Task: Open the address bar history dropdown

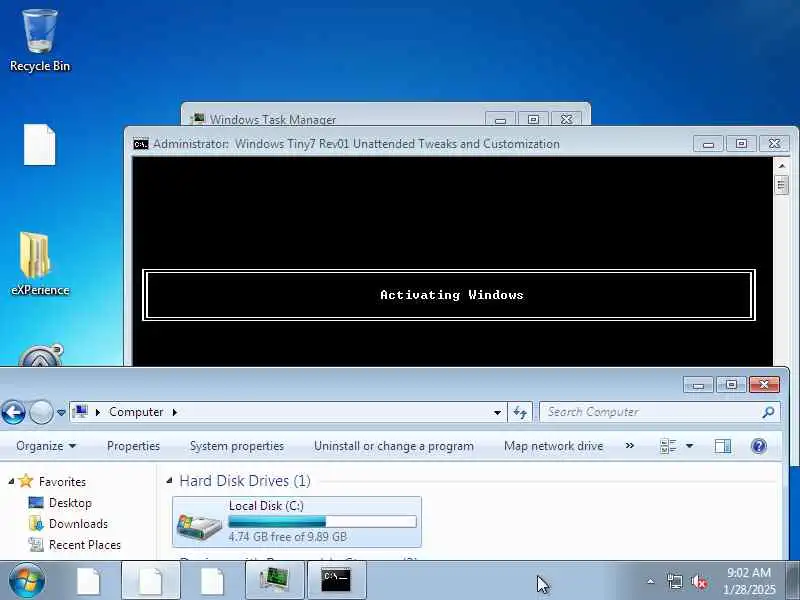Action: (497, 412)
